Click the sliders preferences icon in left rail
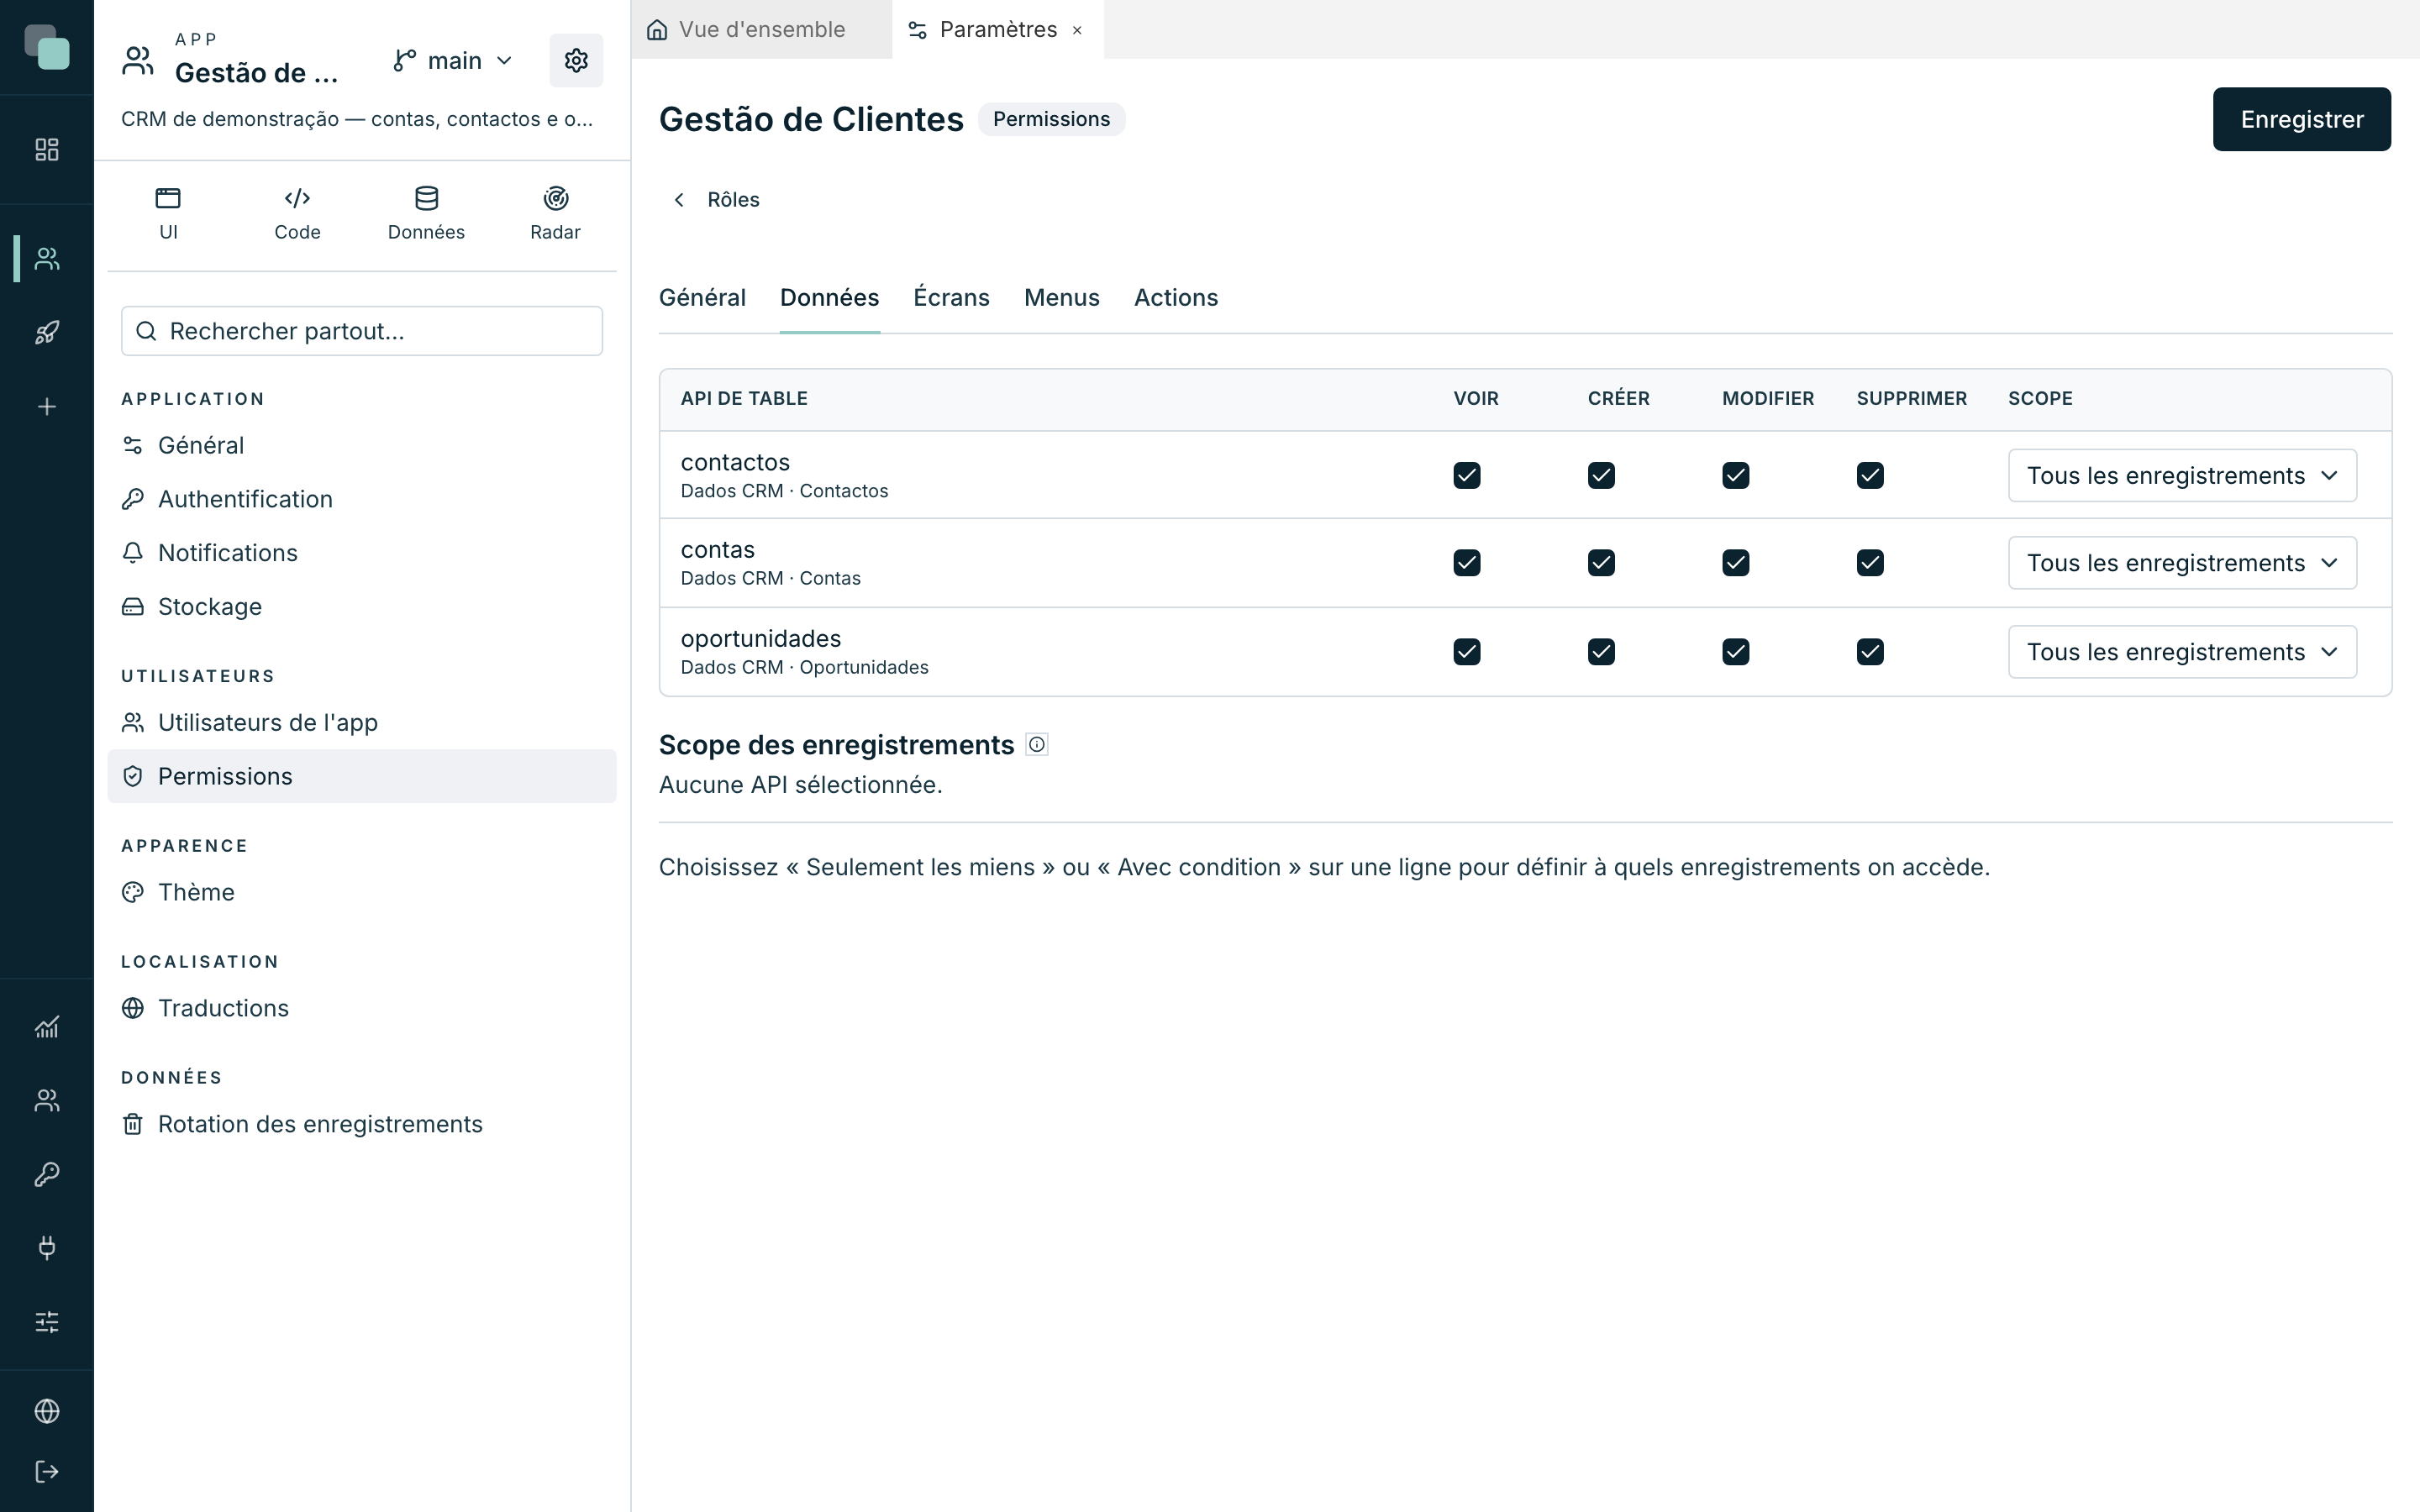 tap(47, 1321)
